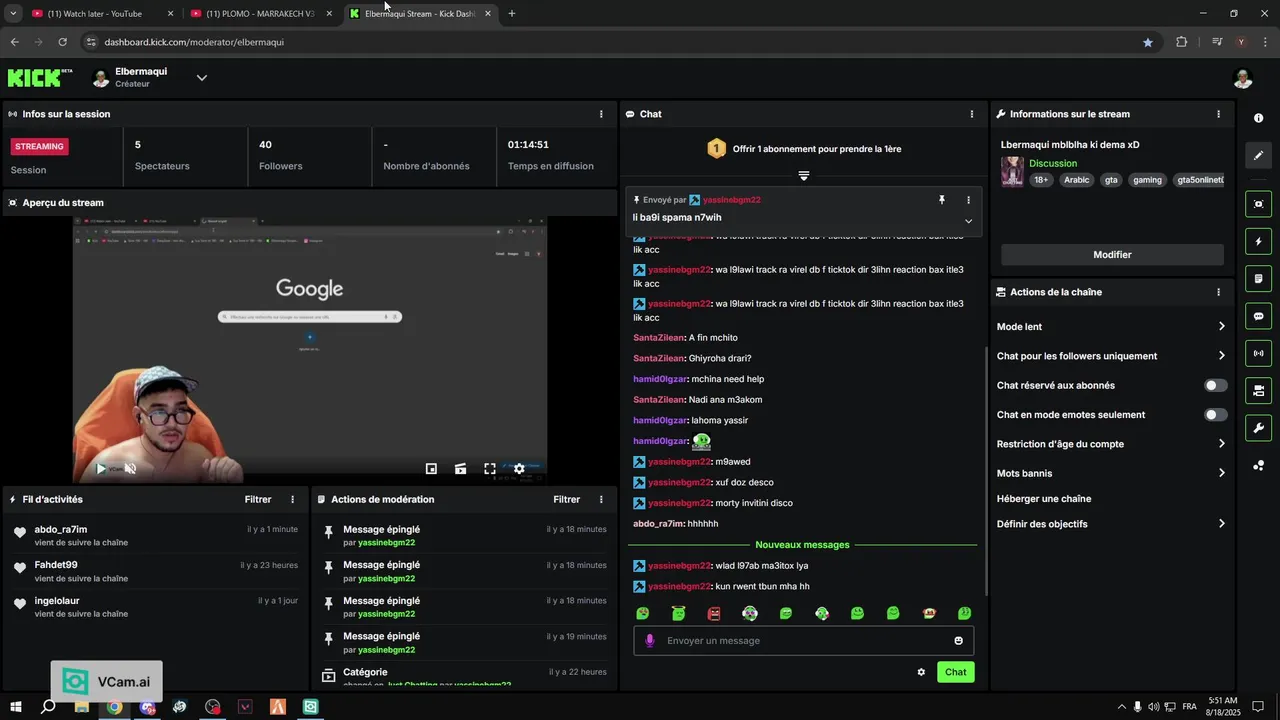Open the emoji picker in message box
The width and height of the screenshot is (1280, 720).
click(958, 641)
